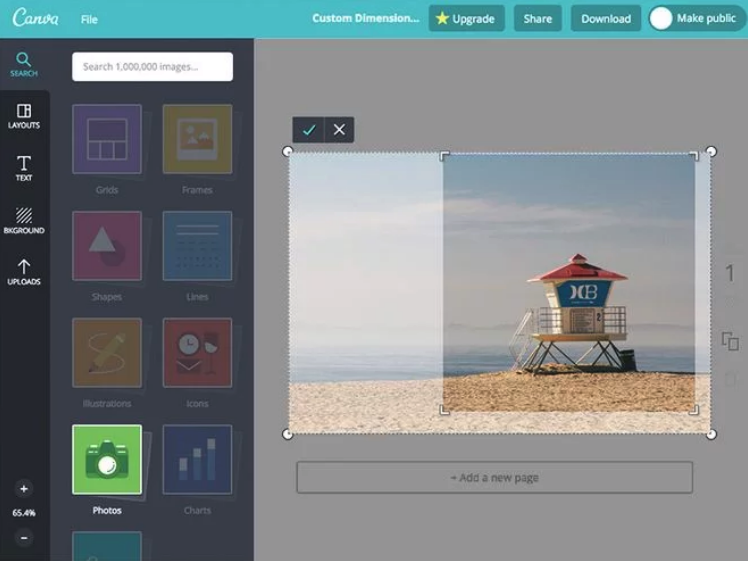The width and height of the screenshot is (748, 561).
Task: Click the zoom in plus button
Action: (x=24, y=489)
